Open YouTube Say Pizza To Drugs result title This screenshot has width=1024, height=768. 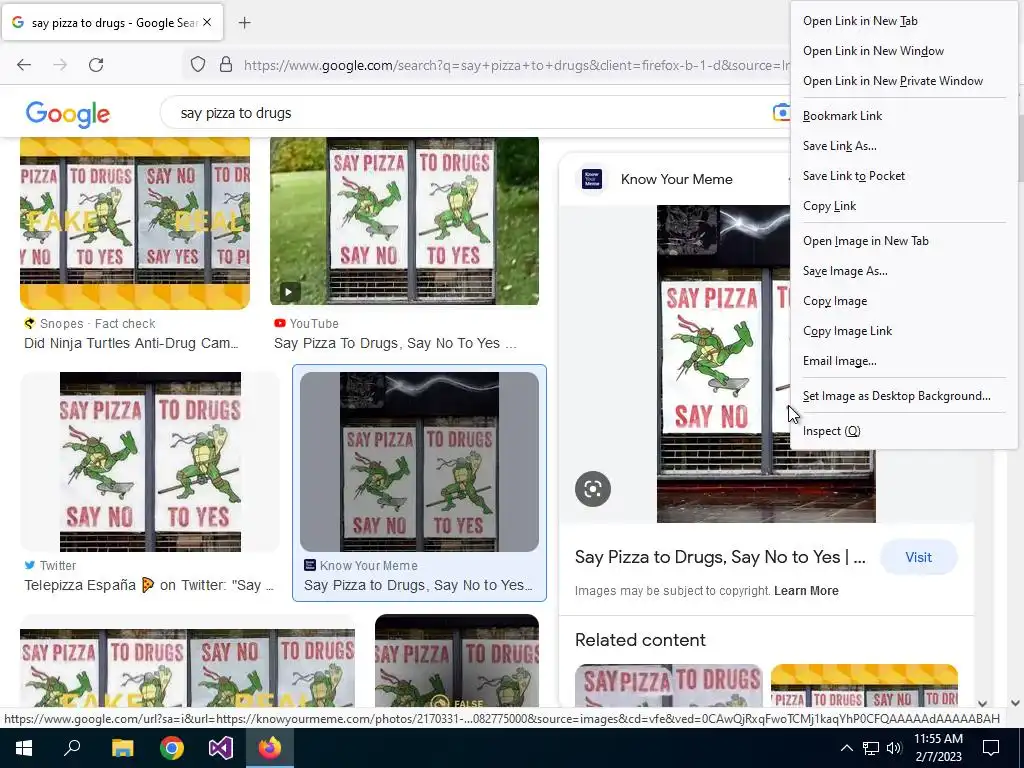(395, 343)
